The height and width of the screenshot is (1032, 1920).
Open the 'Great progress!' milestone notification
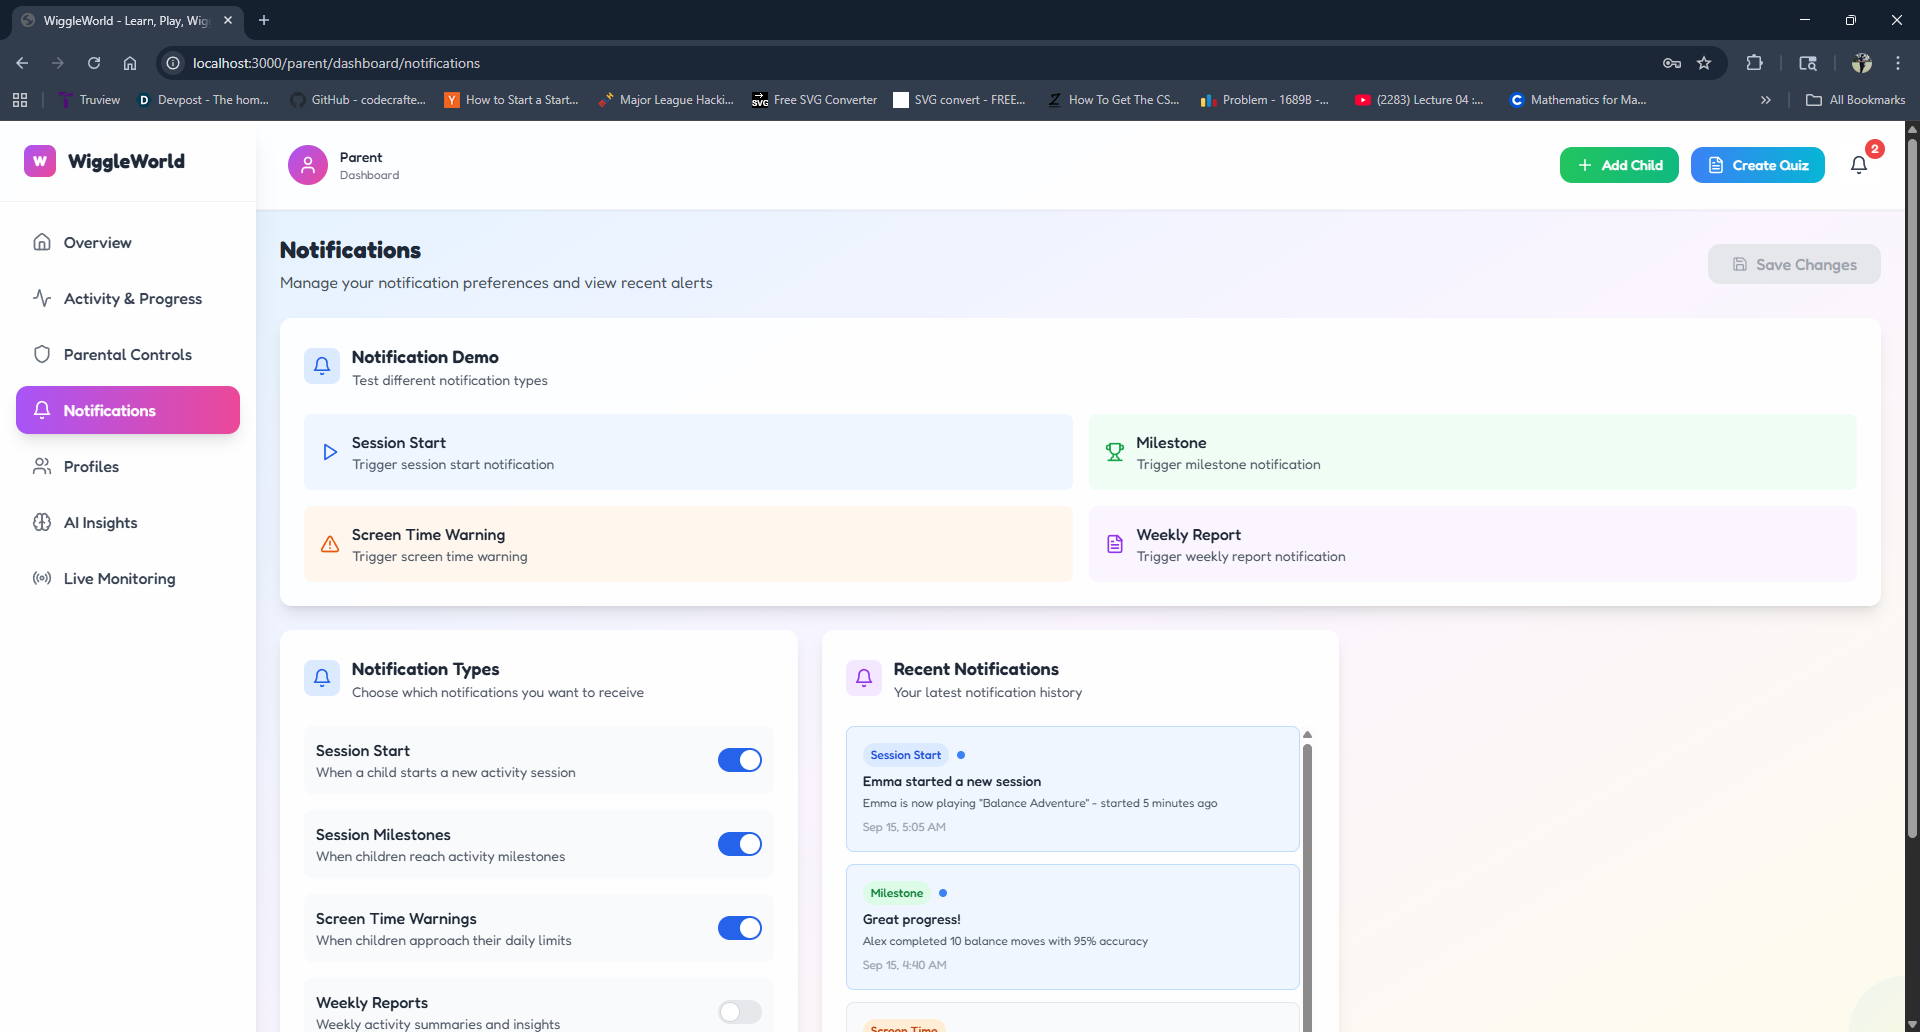point(1073,927)
